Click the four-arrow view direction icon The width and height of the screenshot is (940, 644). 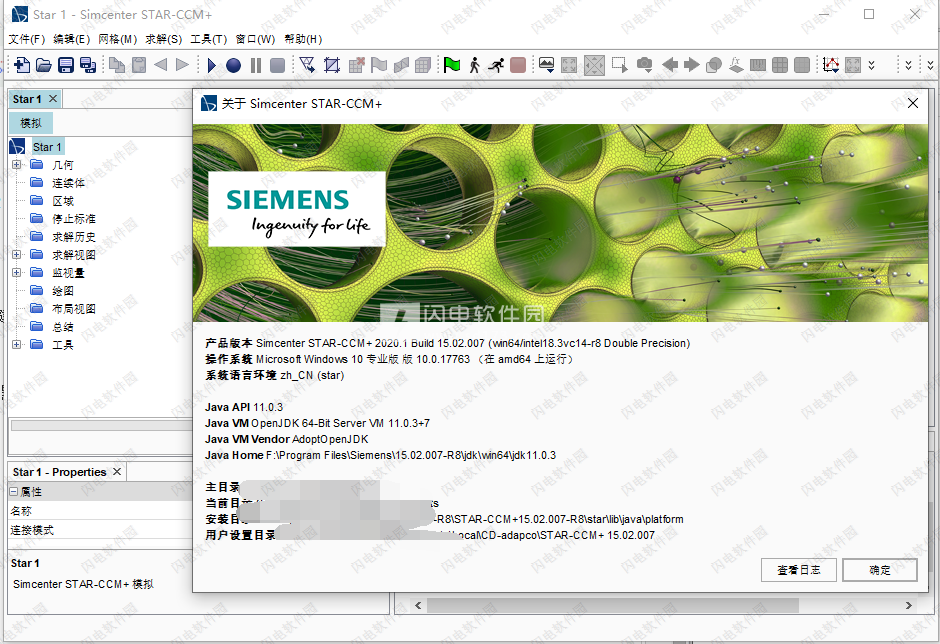[x=594, y=65]
